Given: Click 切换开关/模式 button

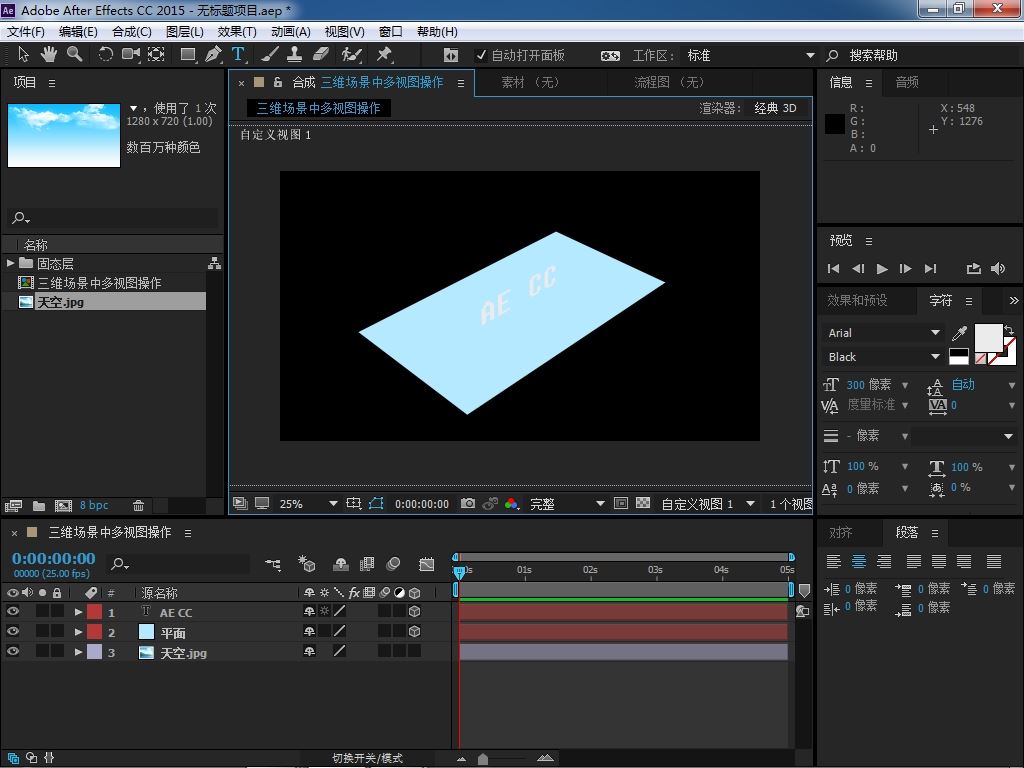Looking at the screenshot, I should coord(367,758).
